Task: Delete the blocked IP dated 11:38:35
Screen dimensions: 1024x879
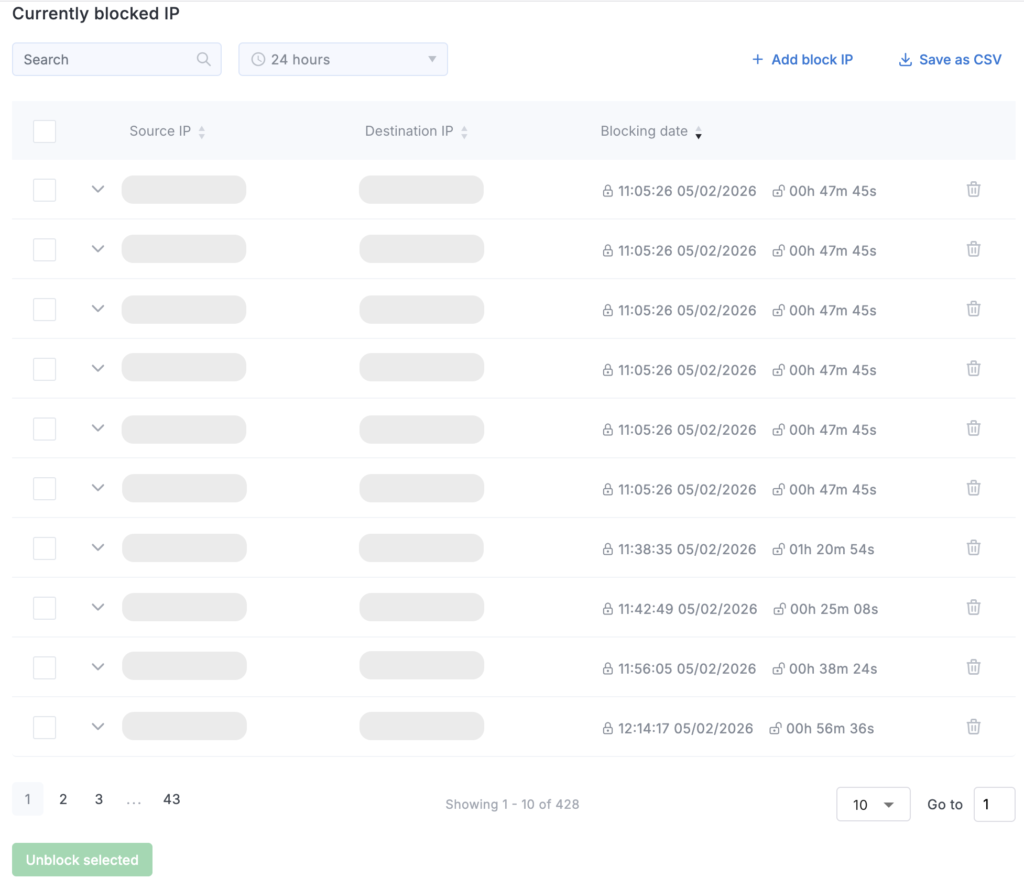Action: (x=973, y=548)
